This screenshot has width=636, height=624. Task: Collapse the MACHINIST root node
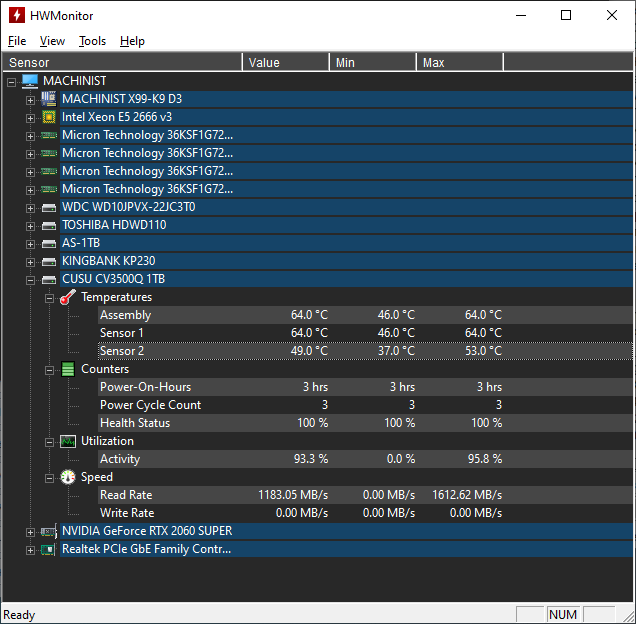pyautogui.click(x=11, y=82)
